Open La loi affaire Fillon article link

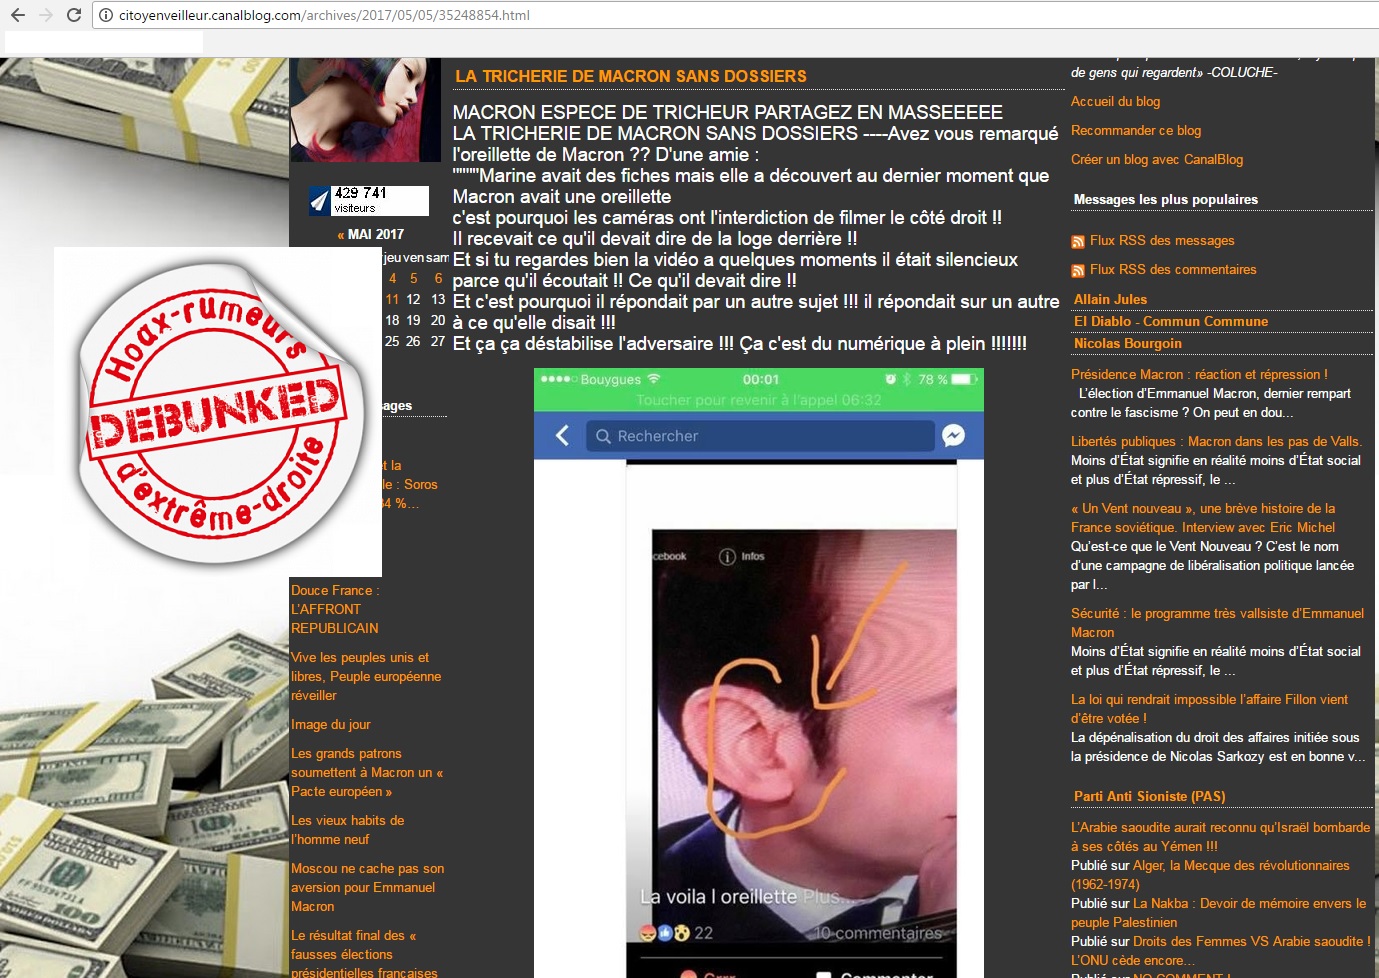pyautogui.click(x=1209, y=709)
